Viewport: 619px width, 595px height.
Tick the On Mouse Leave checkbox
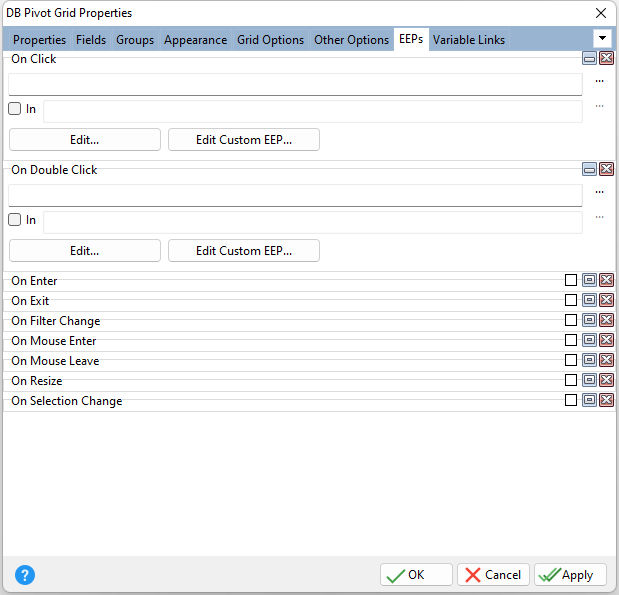click(x=571, y=360)
